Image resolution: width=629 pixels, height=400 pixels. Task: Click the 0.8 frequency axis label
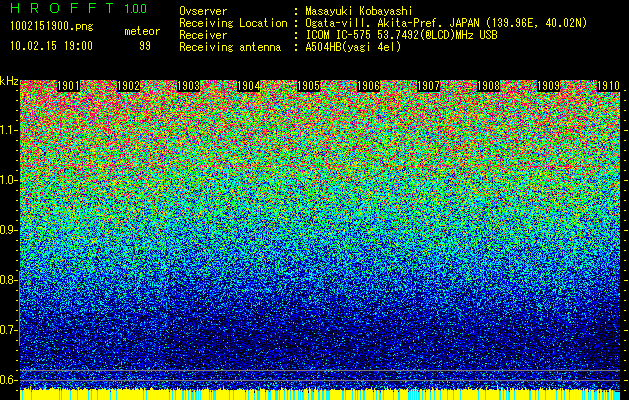[8, 280]
